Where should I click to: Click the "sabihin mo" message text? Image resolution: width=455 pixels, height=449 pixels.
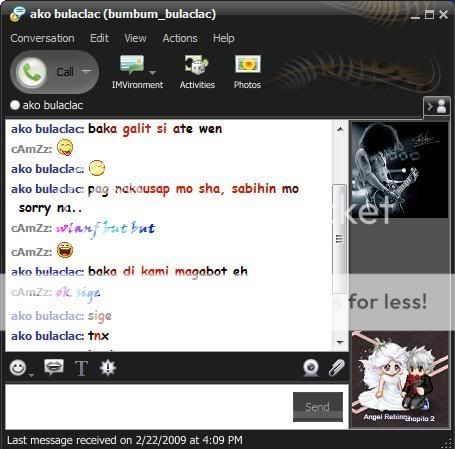(265, 189)
